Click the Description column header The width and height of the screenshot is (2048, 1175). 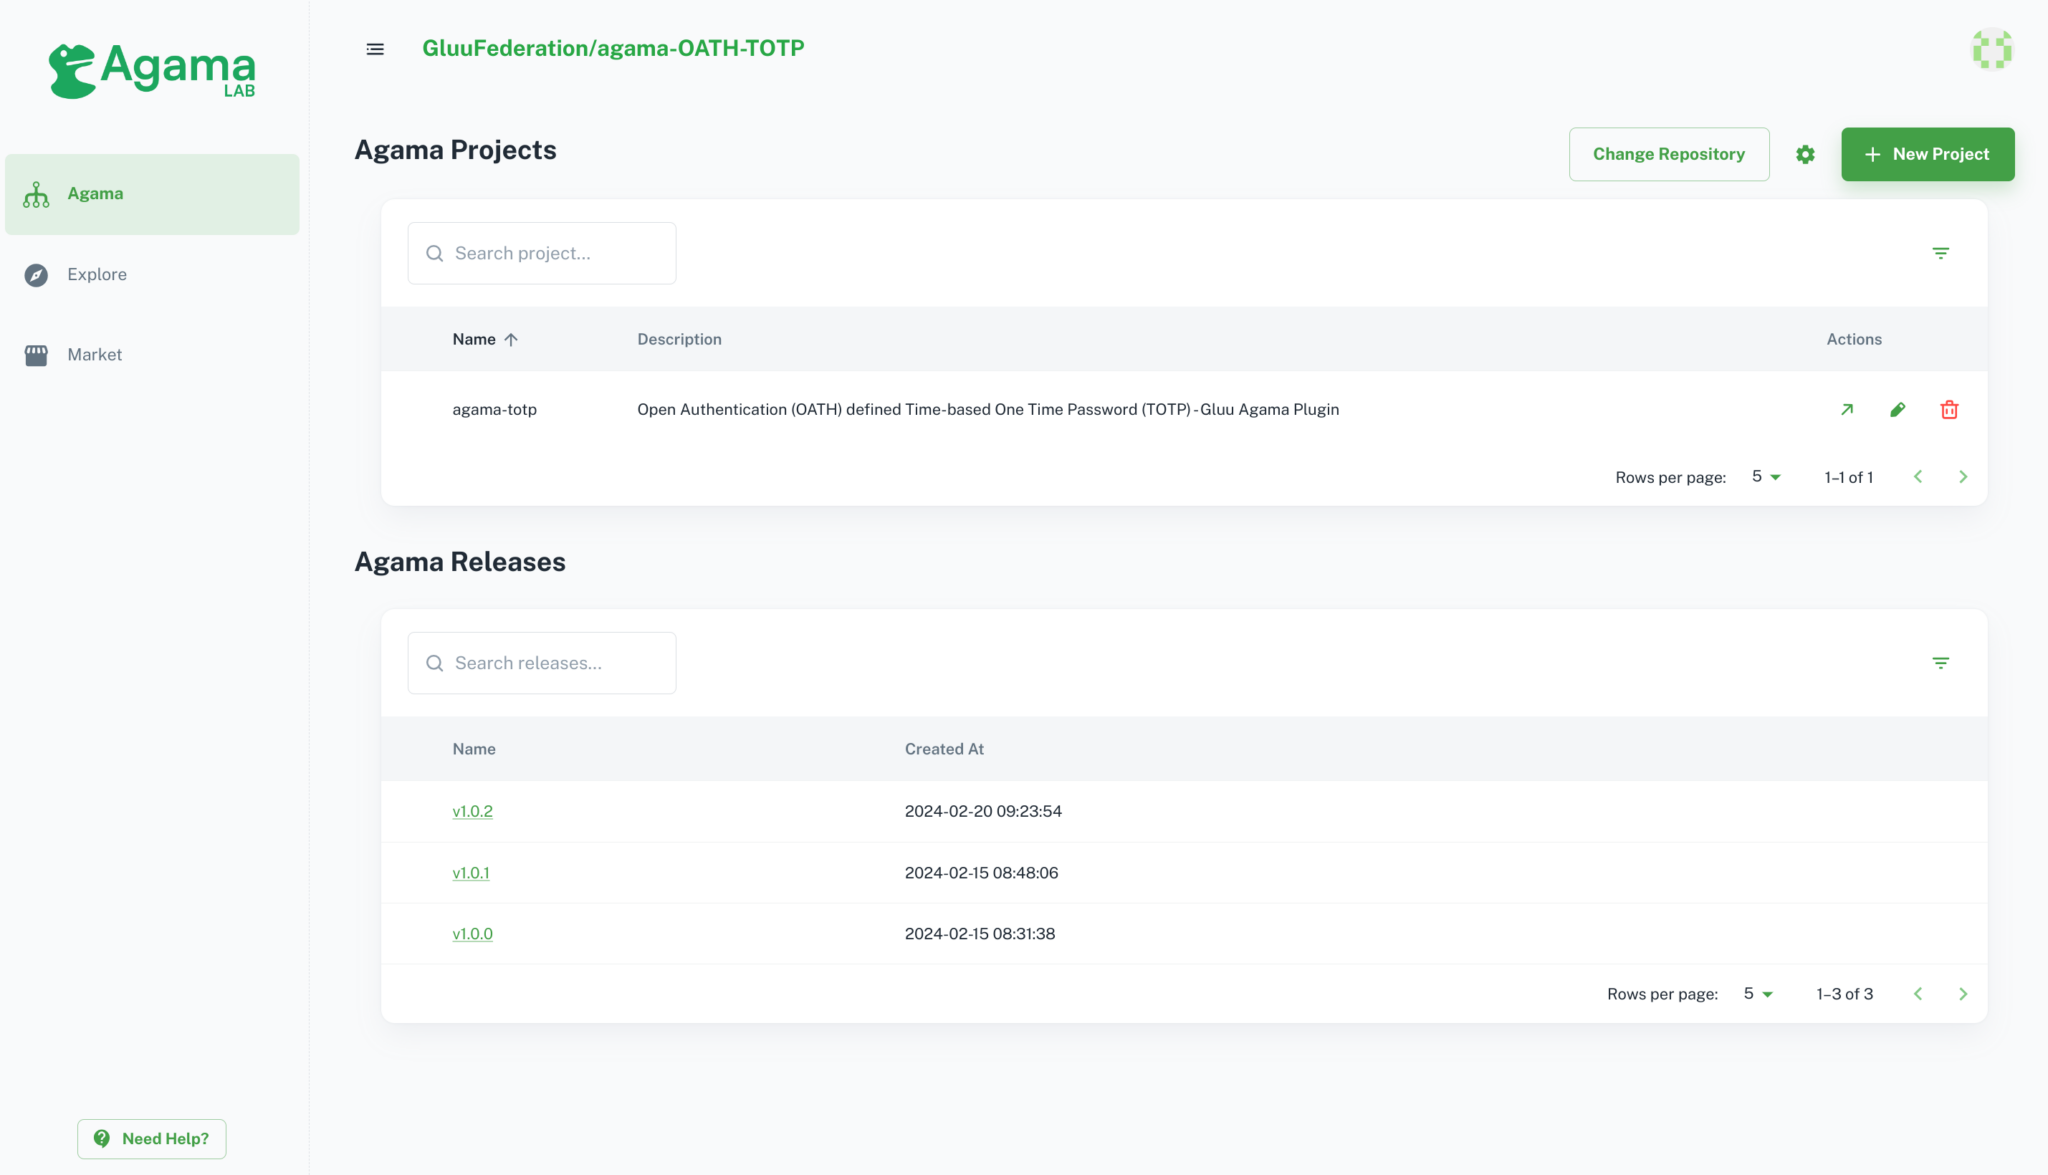(679, 340)
